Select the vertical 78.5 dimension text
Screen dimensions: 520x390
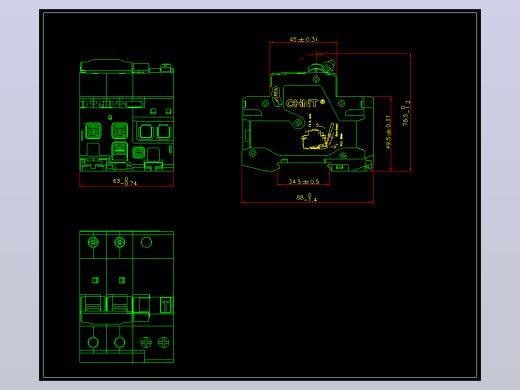tap(406, 113)
